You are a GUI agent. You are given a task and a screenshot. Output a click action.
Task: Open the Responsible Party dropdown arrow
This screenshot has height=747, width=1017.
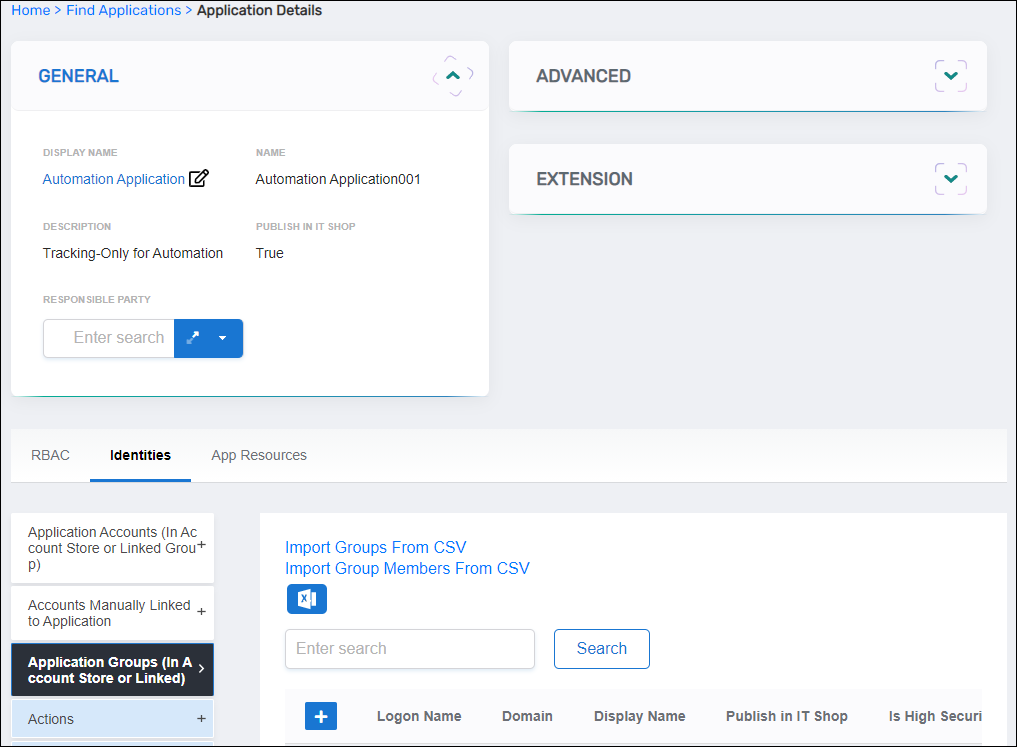(225, 338)
